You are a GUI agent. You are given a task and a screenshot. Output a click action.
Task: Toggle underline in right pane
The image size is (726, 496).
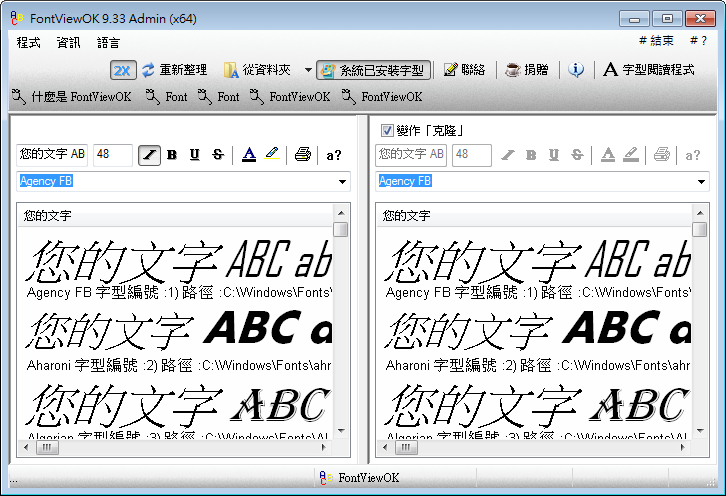pos(554,155)
